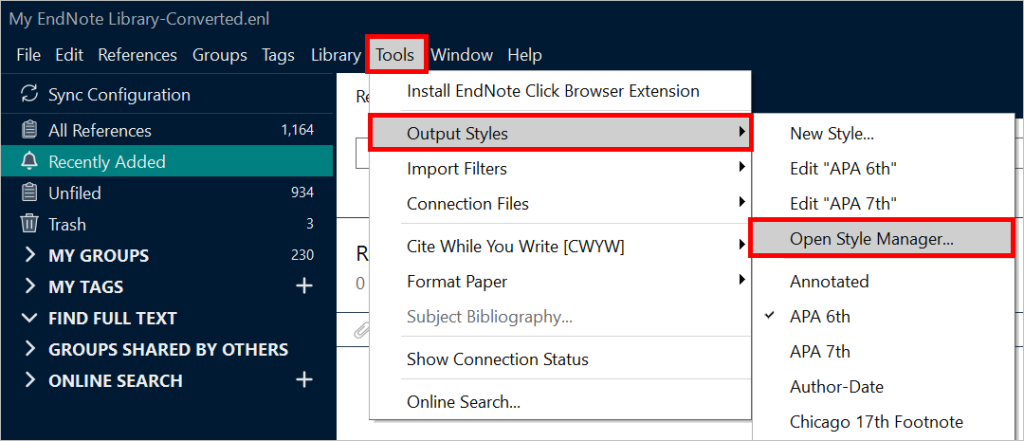Expand MY TAGS section
This screenshot has height=441, width=1024.
coord(29,286)
